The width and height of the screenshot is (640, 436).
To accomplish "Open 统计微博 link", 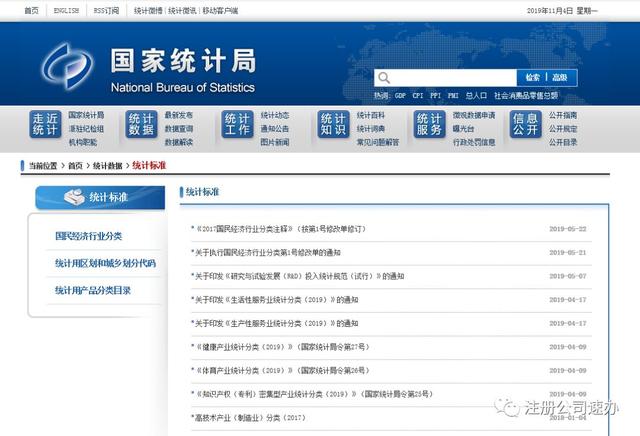I will 148,11.
